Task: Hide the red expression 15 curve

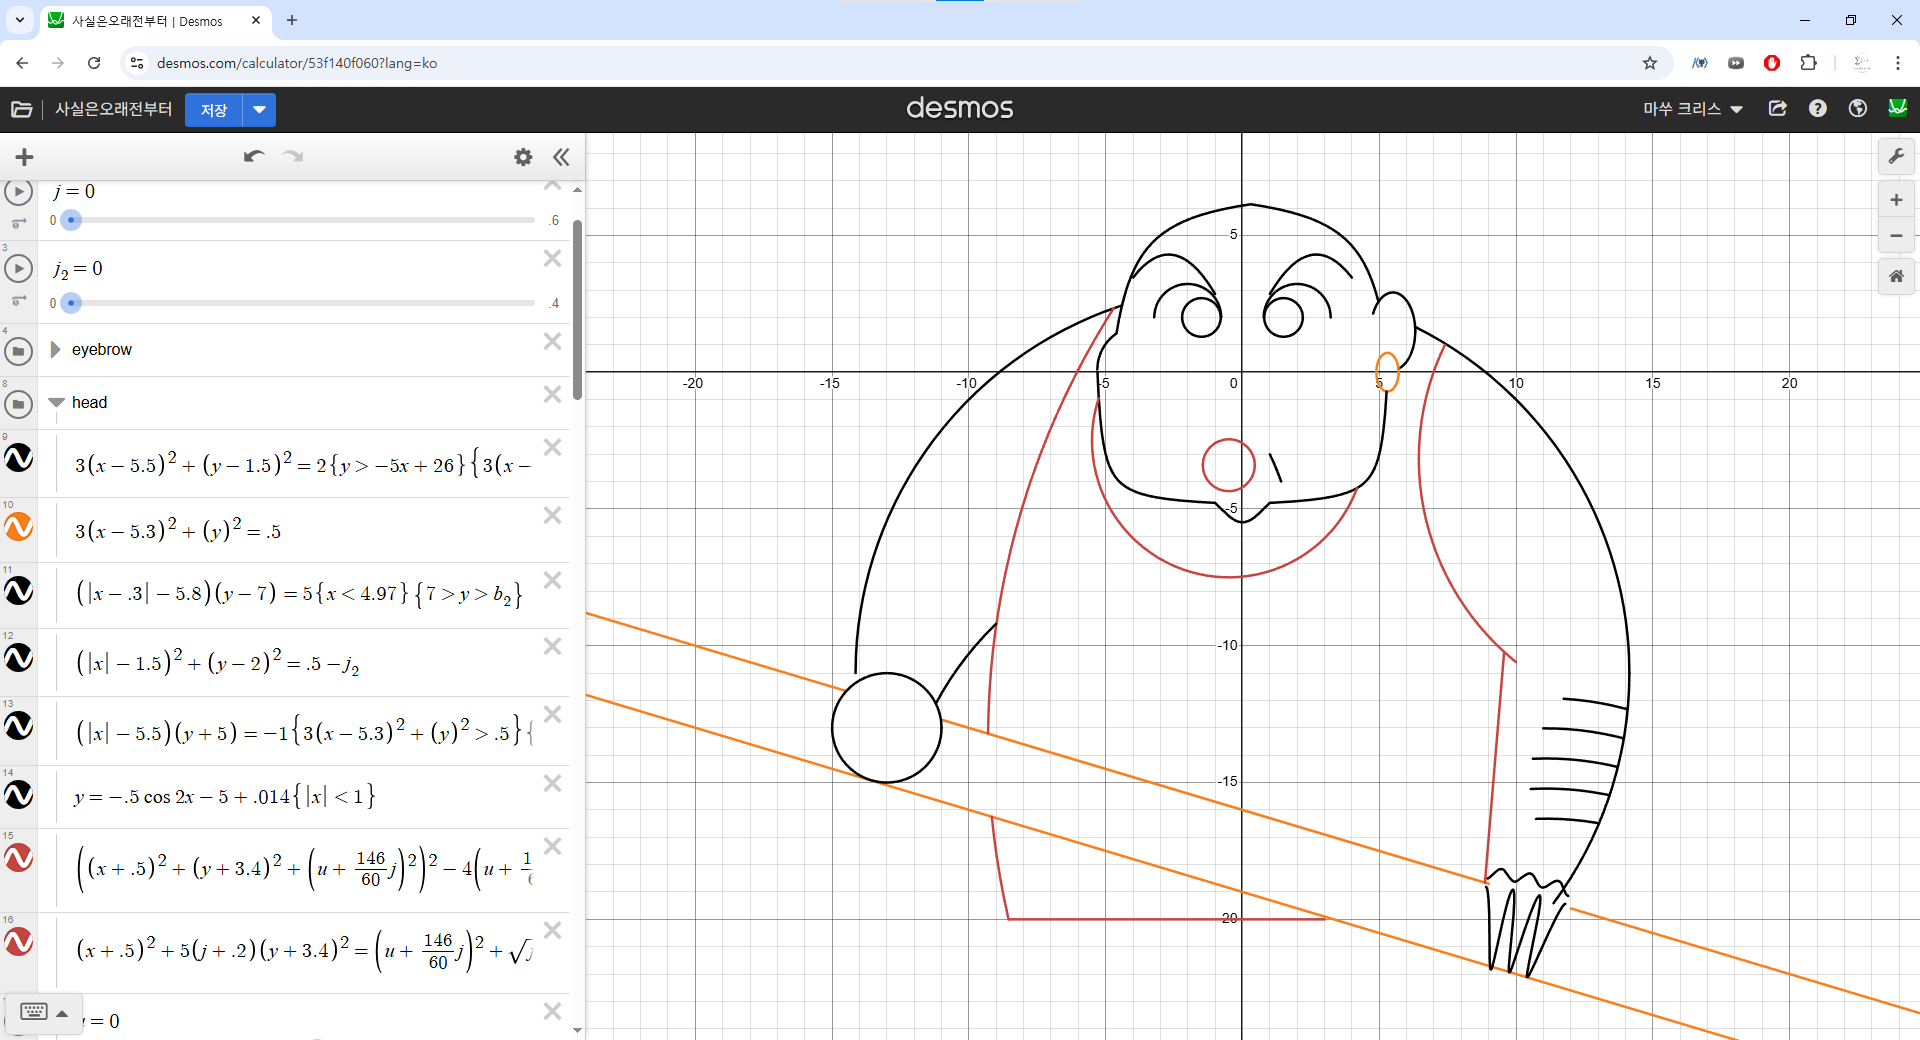Action: pyautogui.click(x=19, y=859)
